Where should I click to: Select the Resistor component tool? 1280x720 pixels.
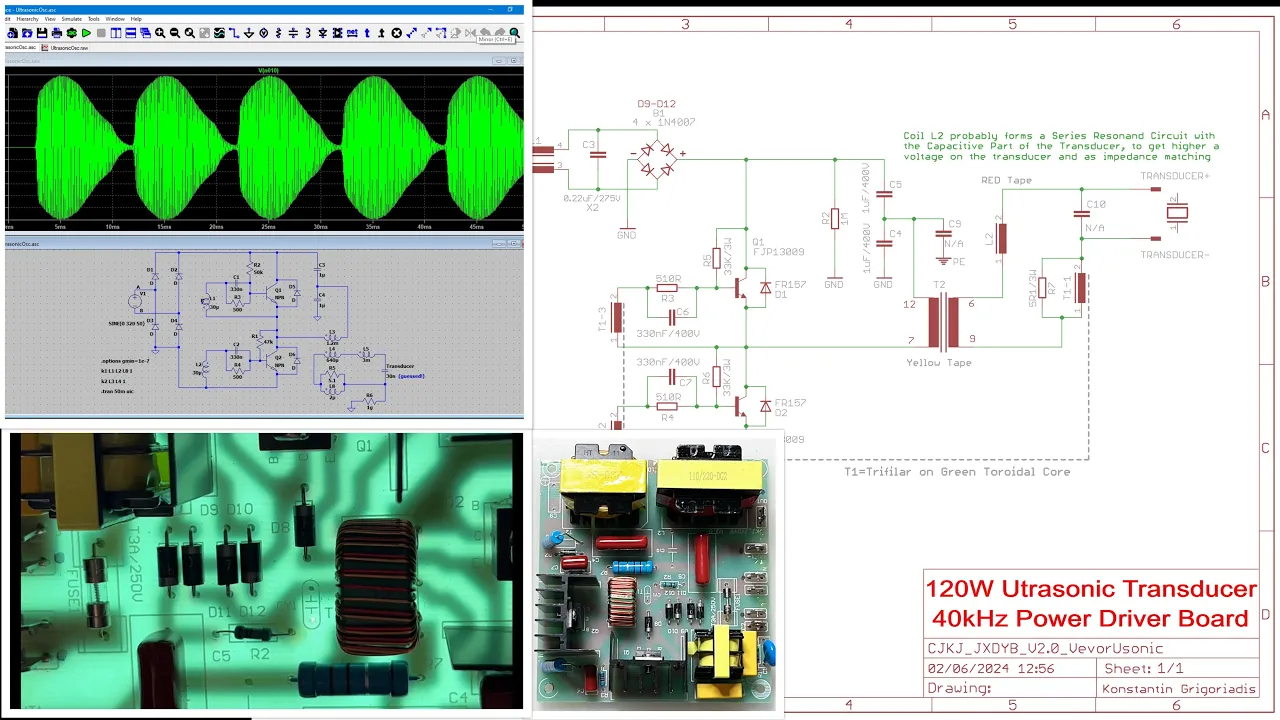[x=279, y=33]
